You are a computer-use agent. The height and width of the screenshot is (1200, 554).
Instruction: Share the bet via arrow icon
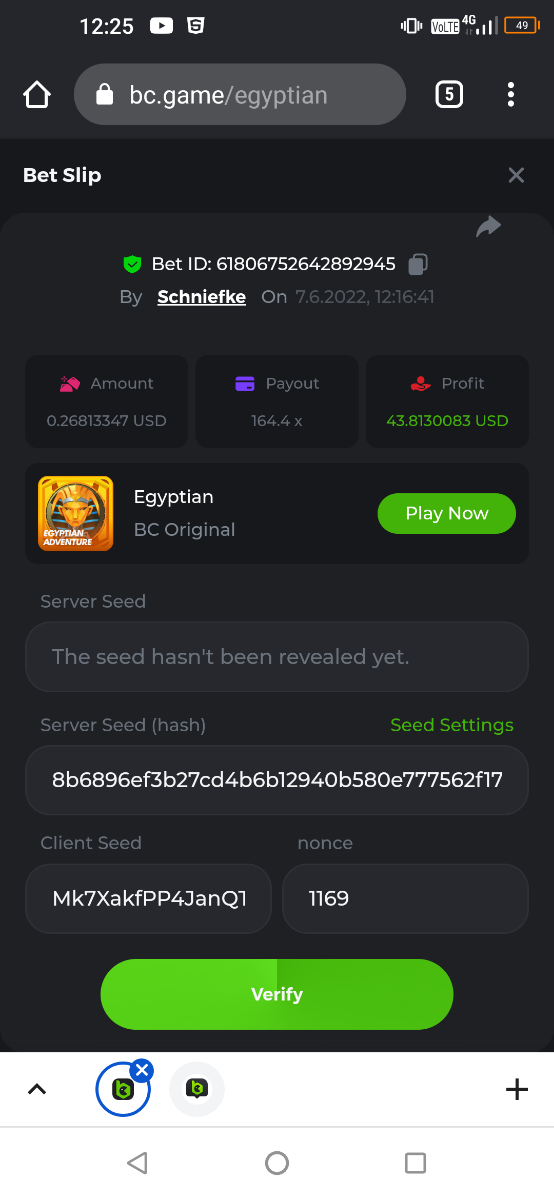click(x=488, y=227)
